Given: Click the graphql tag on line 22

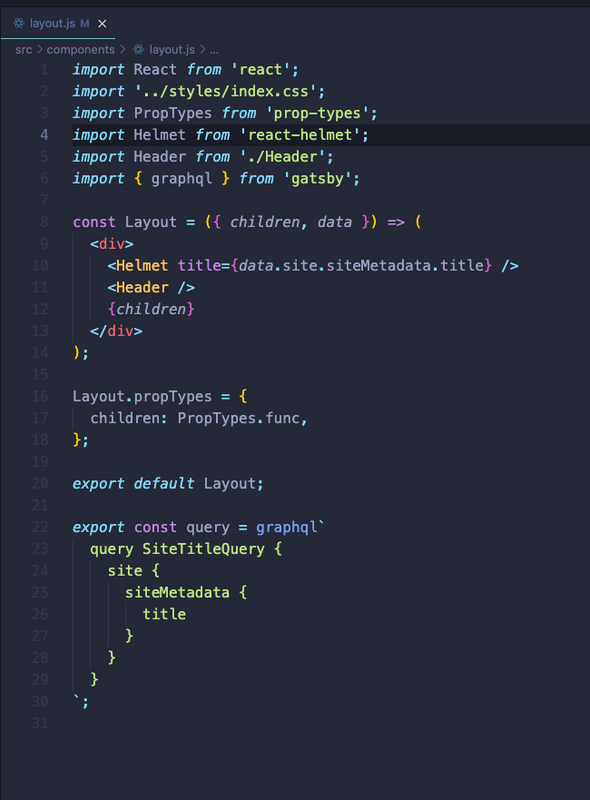Looking at the screenshot, I should pos(286,527).
